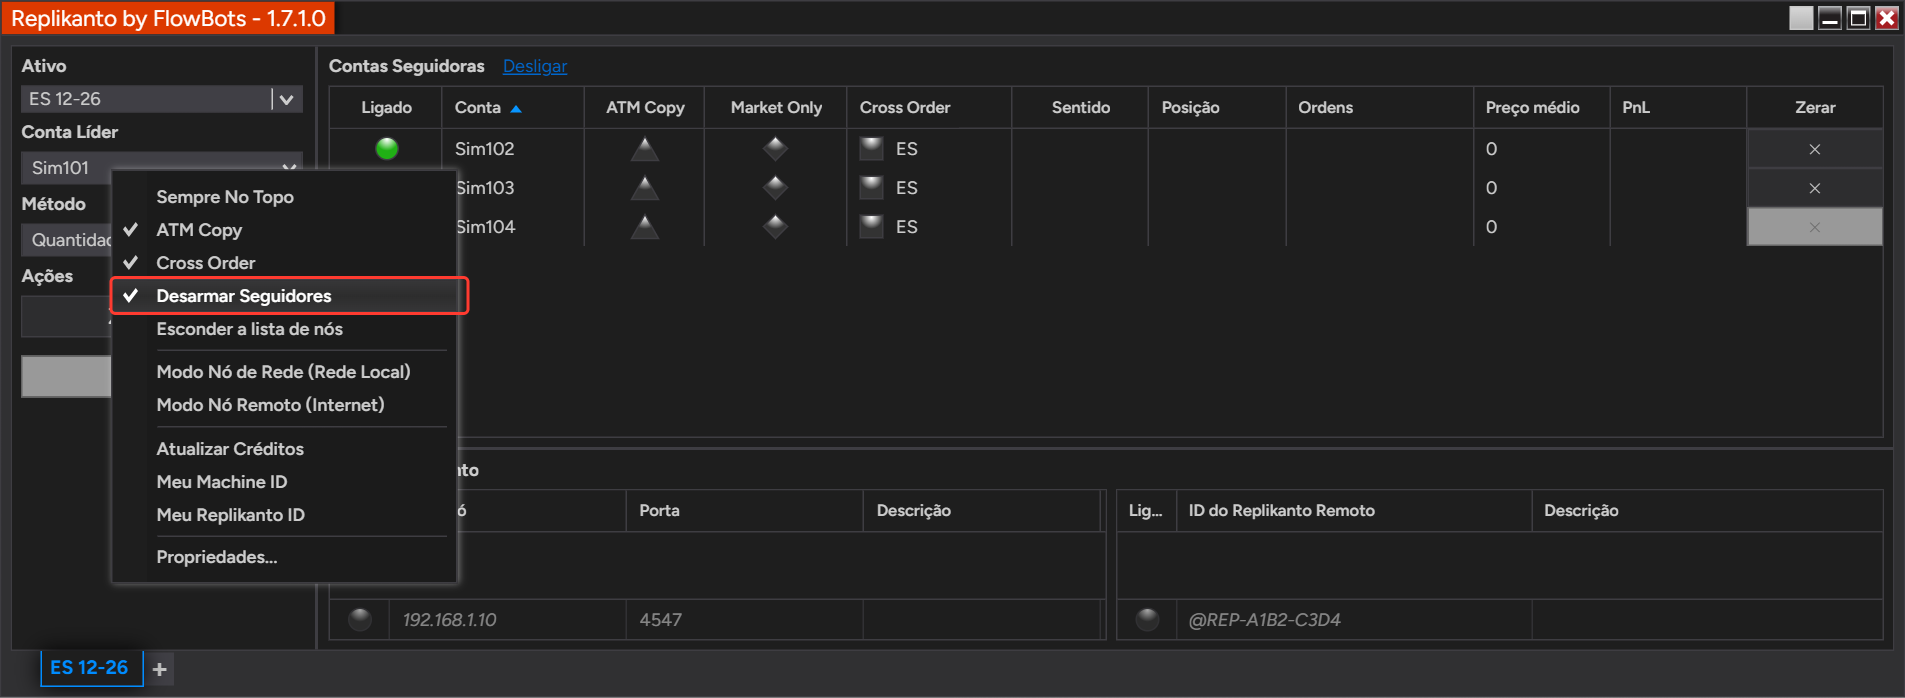The height and width of the screenshot is (698, 1905).
Task: Toggle the connection indicator for node 192.168.1.10
Action: pyautogui.click(x=360, y=620)
